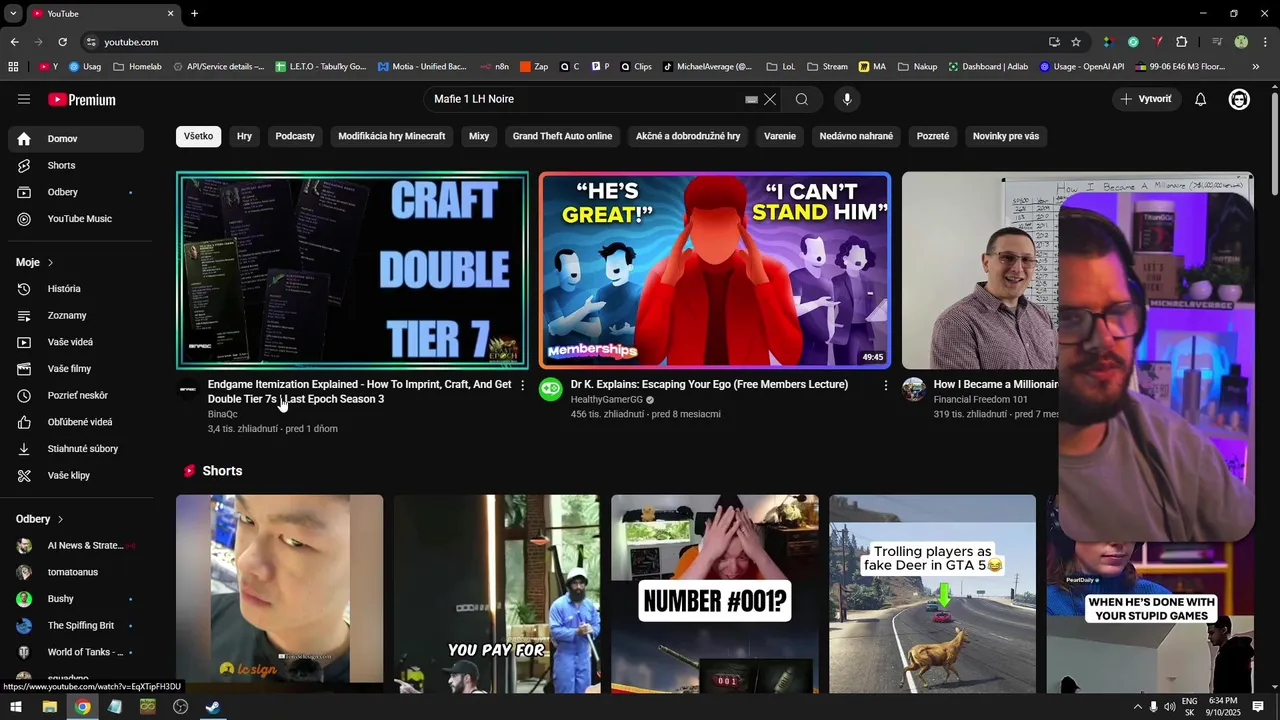Clear the search box with X icon
1280x720 pixels.
click(x=770, y=99)
